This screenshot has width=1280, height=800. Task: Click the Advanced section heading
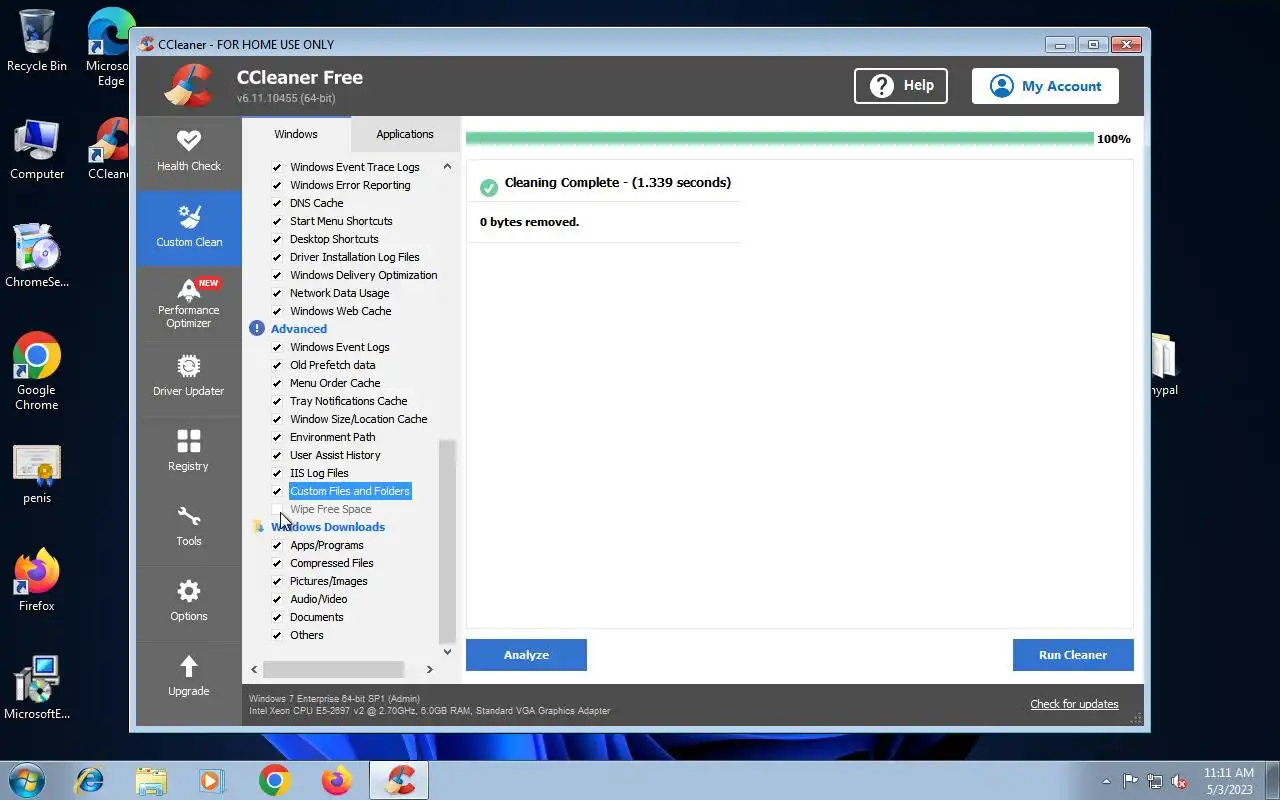tap(299, 329)
